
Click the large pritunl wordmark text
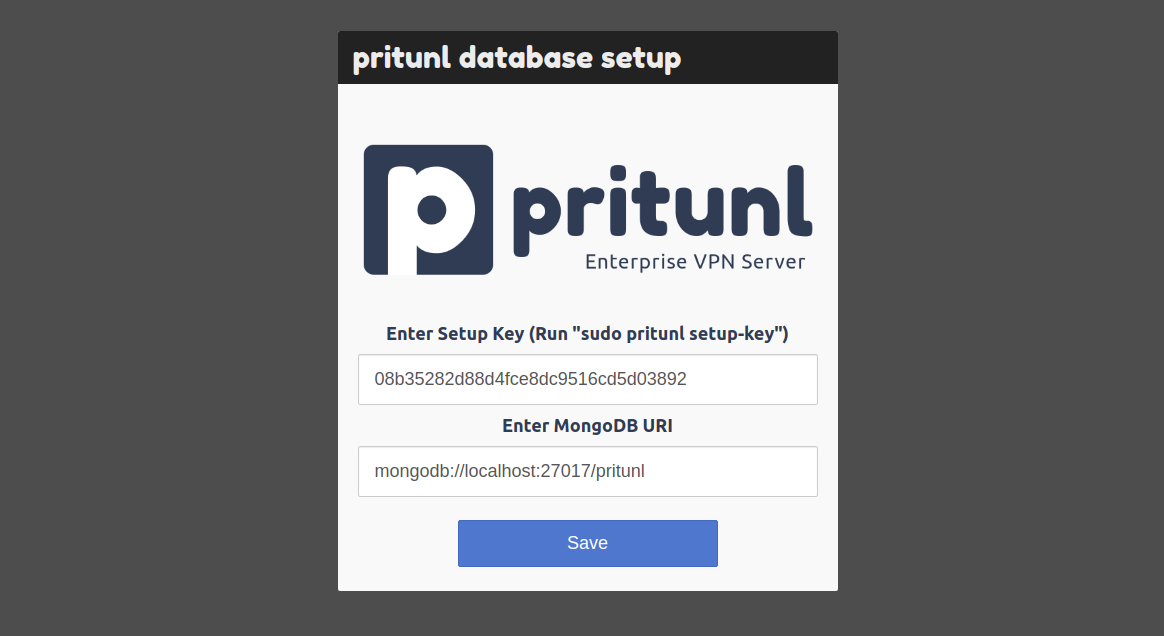662,210
